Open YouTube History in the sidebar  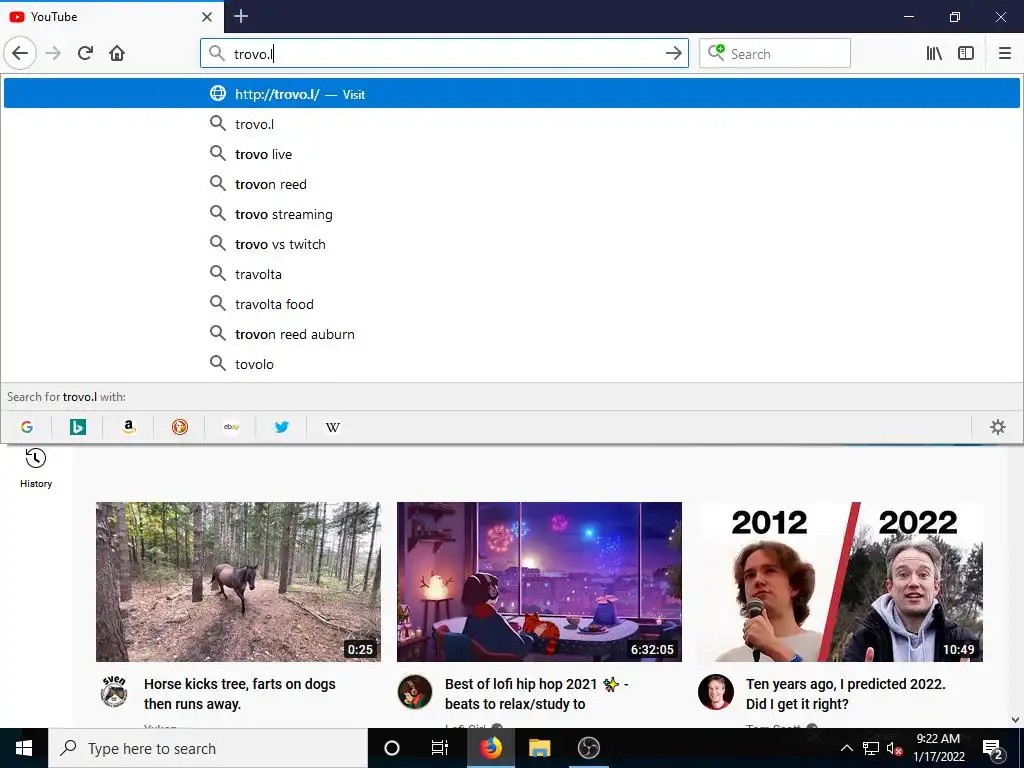[36, 468]
